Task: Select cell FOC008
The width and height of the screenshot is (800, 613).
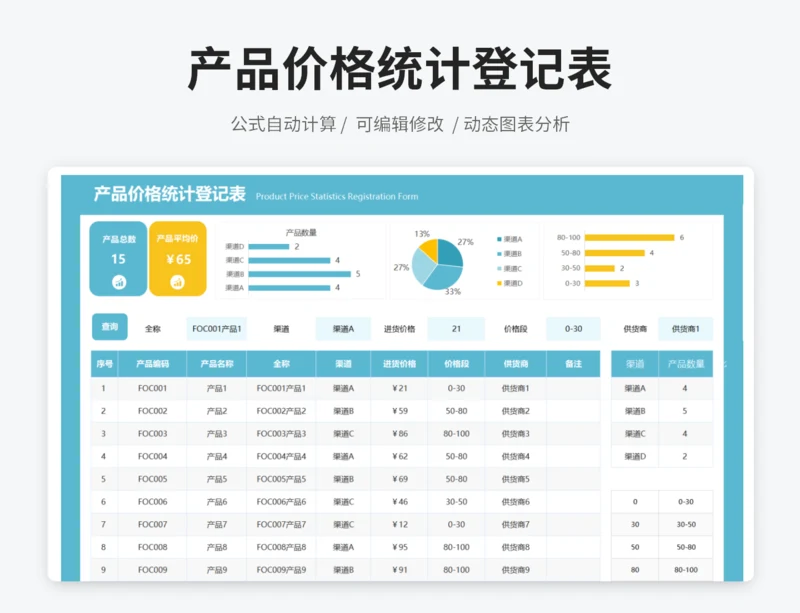Action: 152,547
